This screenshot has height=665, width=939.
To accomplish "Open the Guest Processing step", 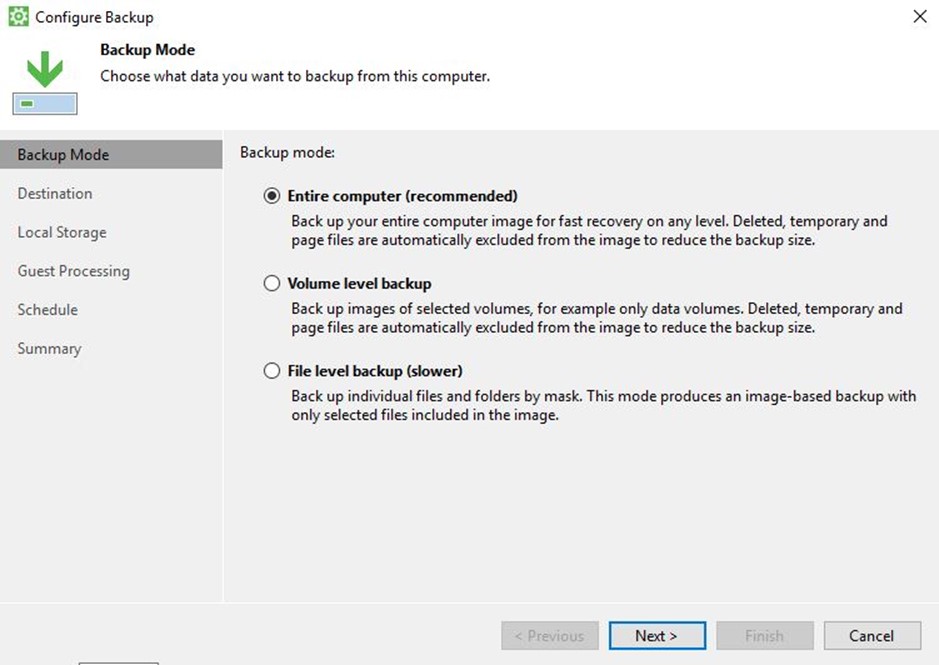I will (x=74, y=271).
